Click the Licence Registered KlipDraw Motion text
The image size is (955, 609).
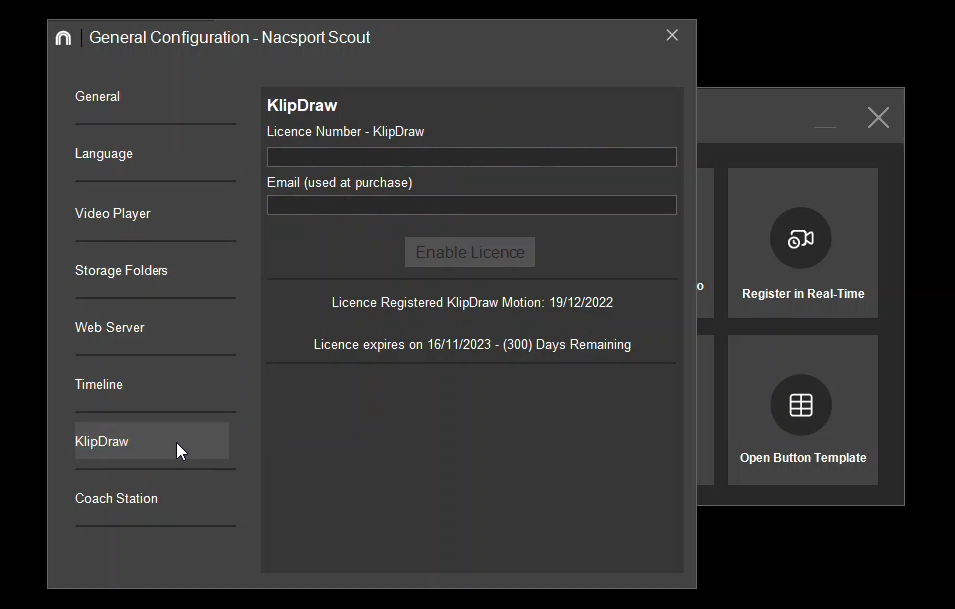(472, 302)
